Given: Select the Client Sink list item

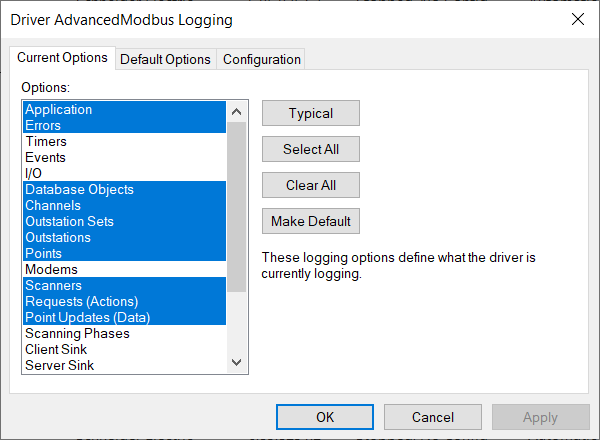Looking at the screenshot, I should pyautogui.click(x=56, y=350).
